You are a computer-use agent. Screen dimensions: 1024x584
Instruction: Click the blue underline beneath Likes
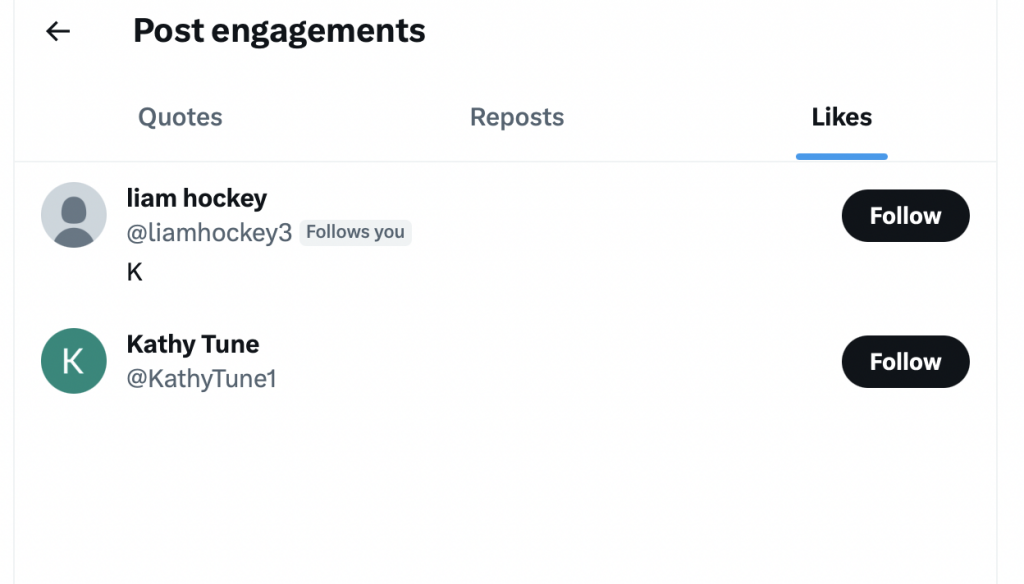841,156
